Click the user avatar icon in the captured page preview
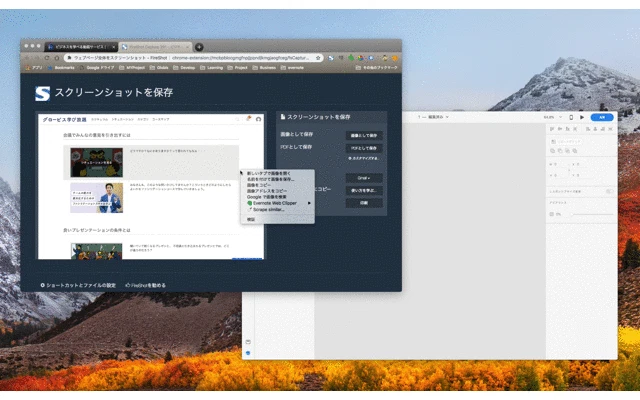Viewport: 640px width, 400px height. [258, 119]
